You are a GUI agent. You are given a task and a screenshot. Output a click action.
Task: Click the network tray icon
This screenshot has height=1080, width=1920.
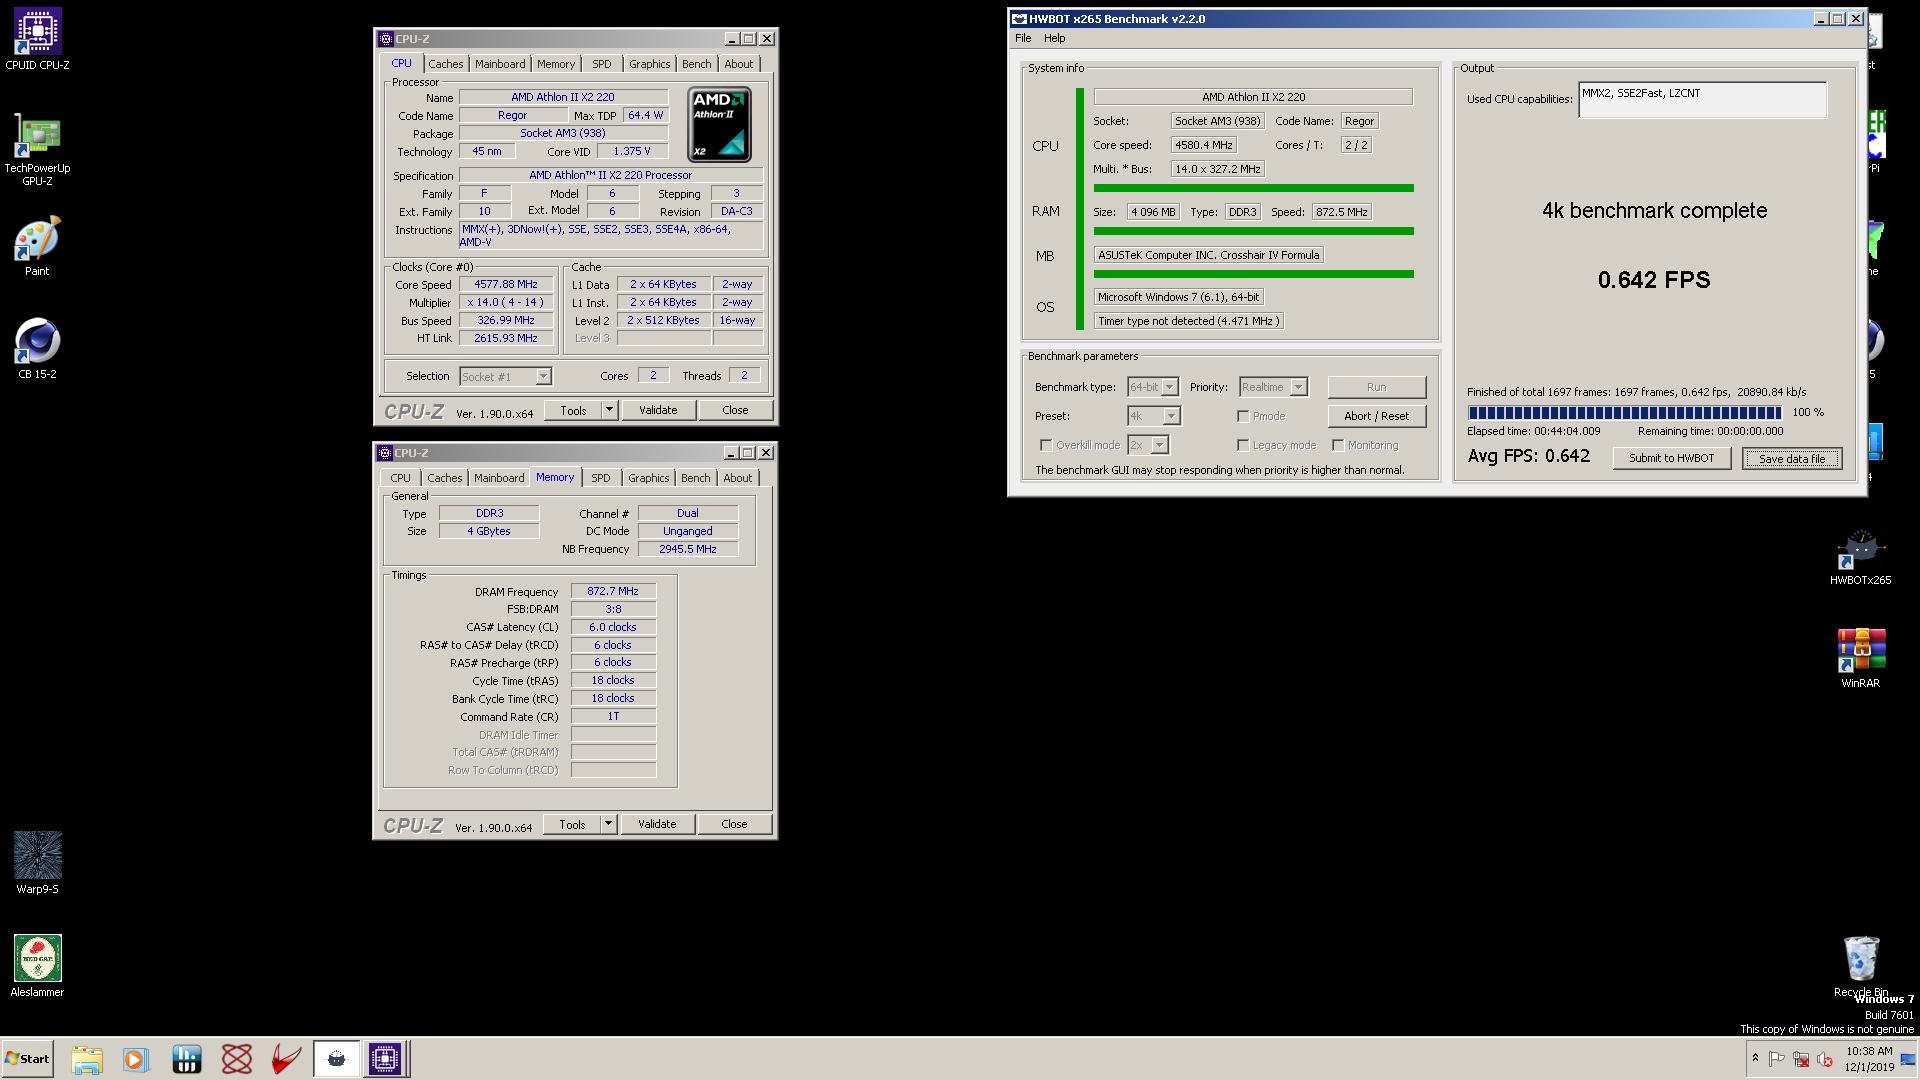click(x=1801, y=1059)
